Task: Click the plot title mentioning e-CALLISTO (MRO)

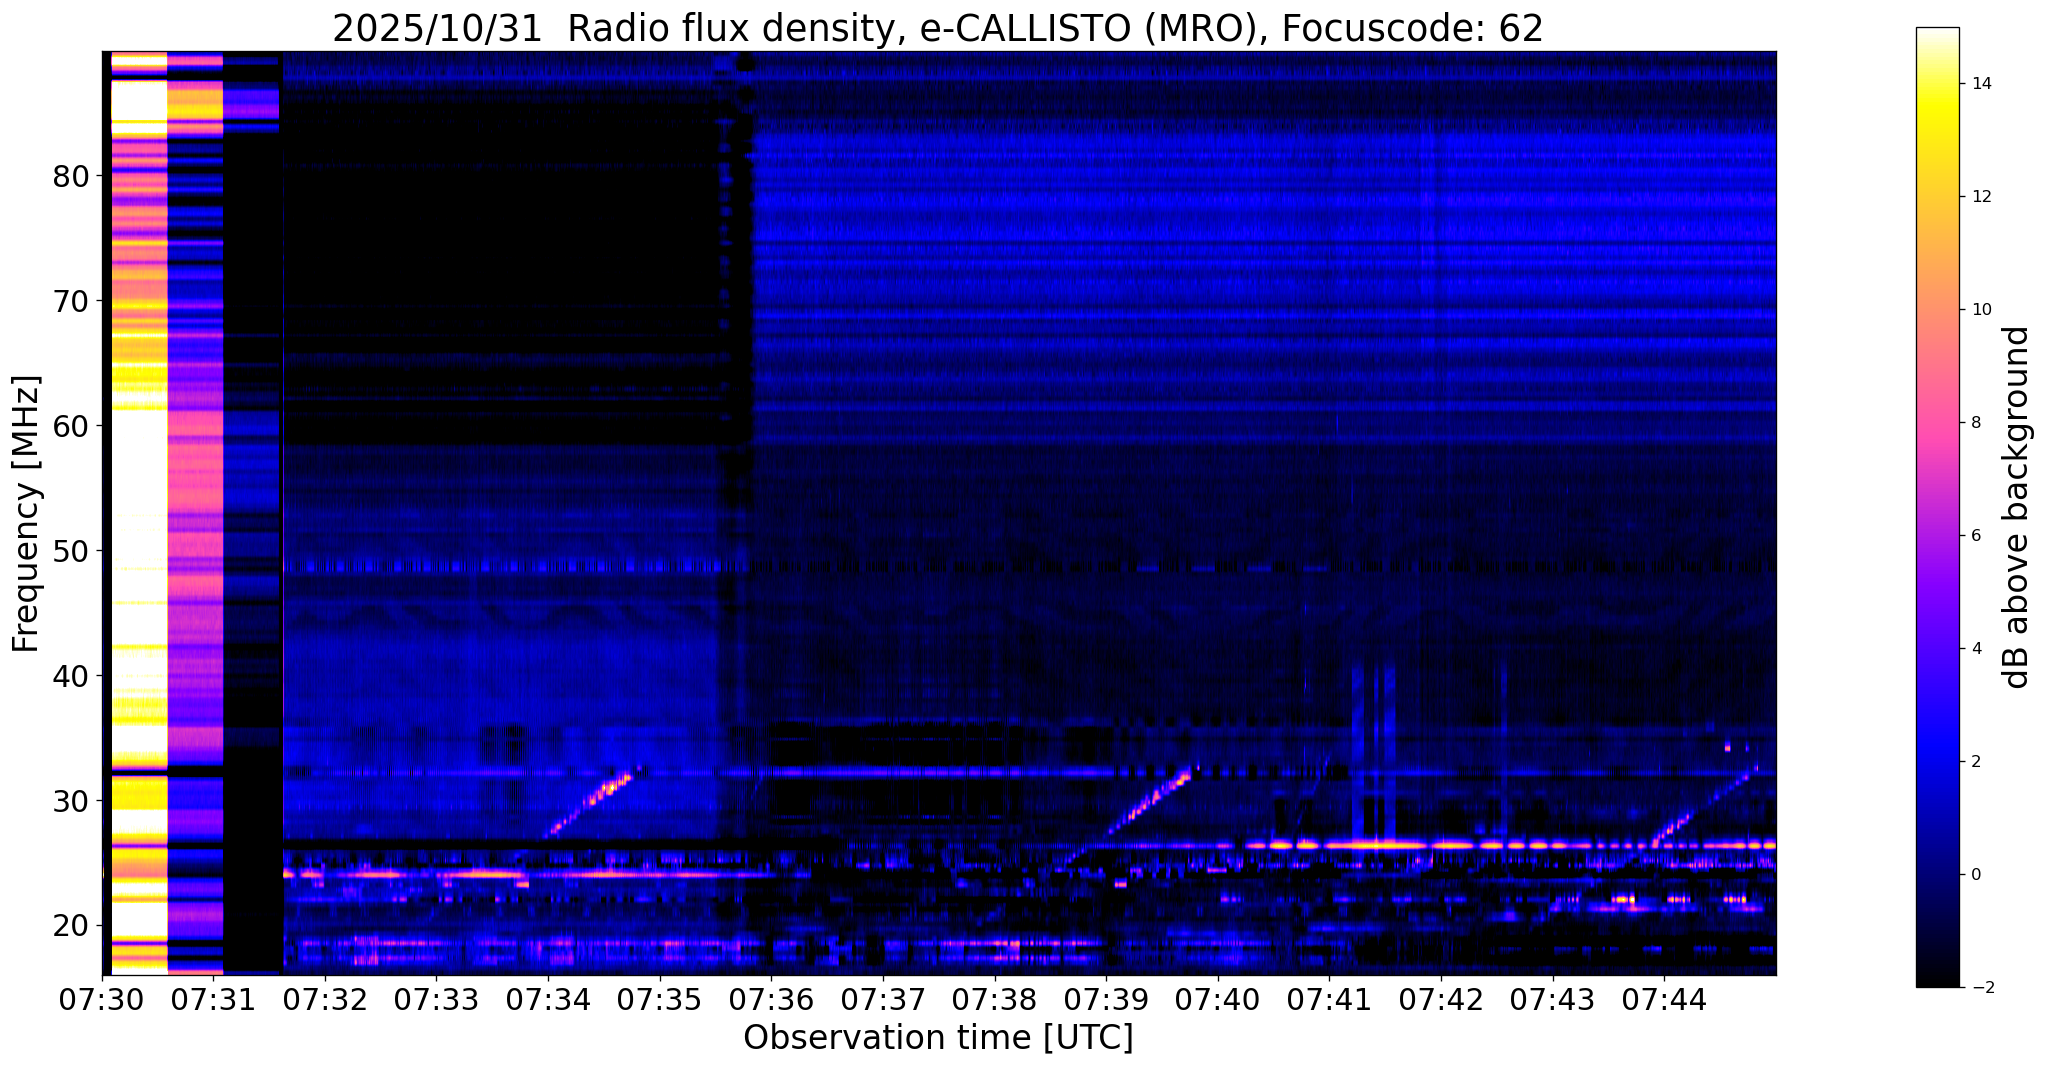Action: [x=938, y=28]
